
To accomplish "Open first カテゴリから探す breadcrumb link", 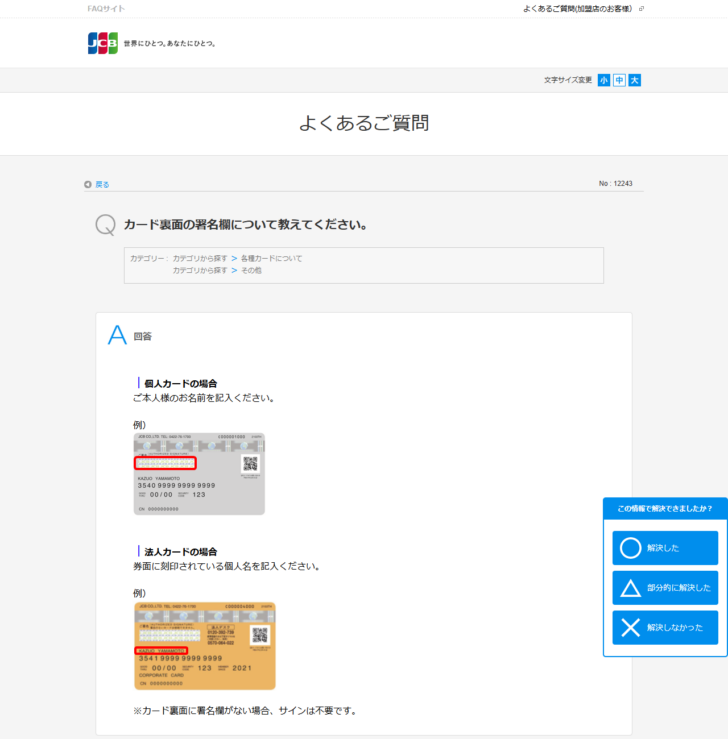I will (200, 258).
